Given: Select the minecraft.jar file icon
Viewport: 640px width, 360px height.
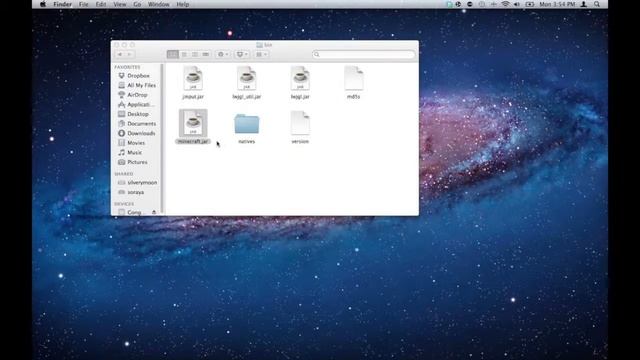Looking at the screenshot, I should (193, 123).
